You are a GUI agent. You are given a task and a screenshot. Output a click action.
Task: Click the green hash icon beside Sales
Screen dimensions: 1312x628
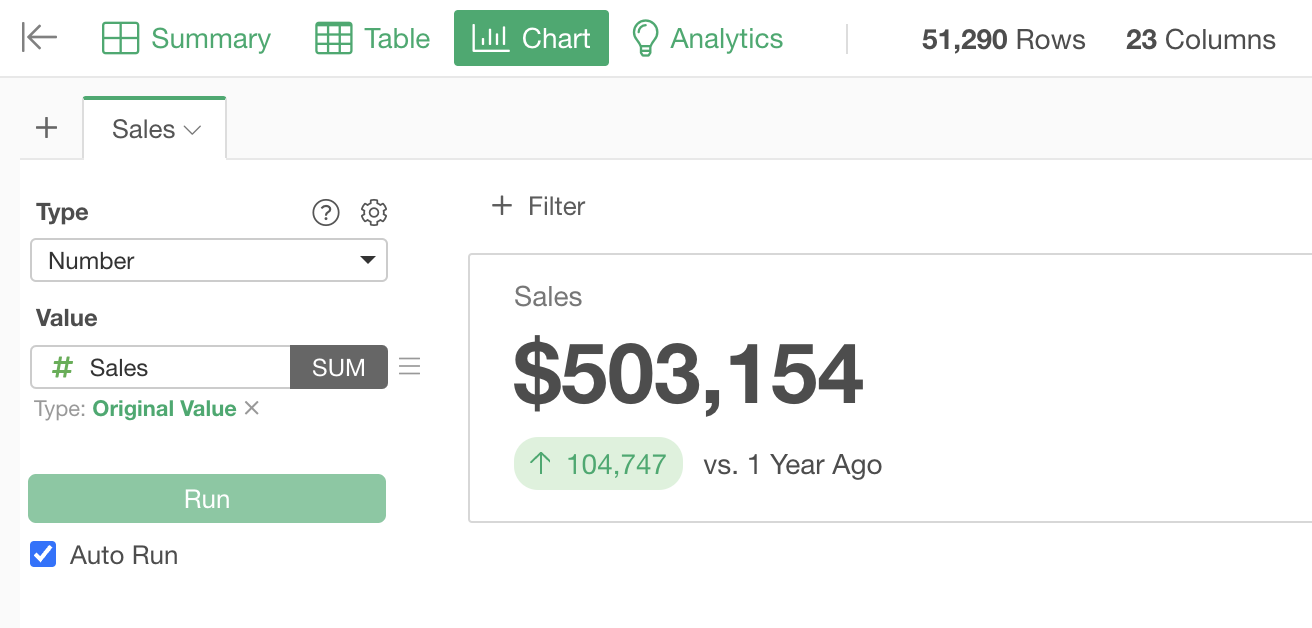pos(62,368)
